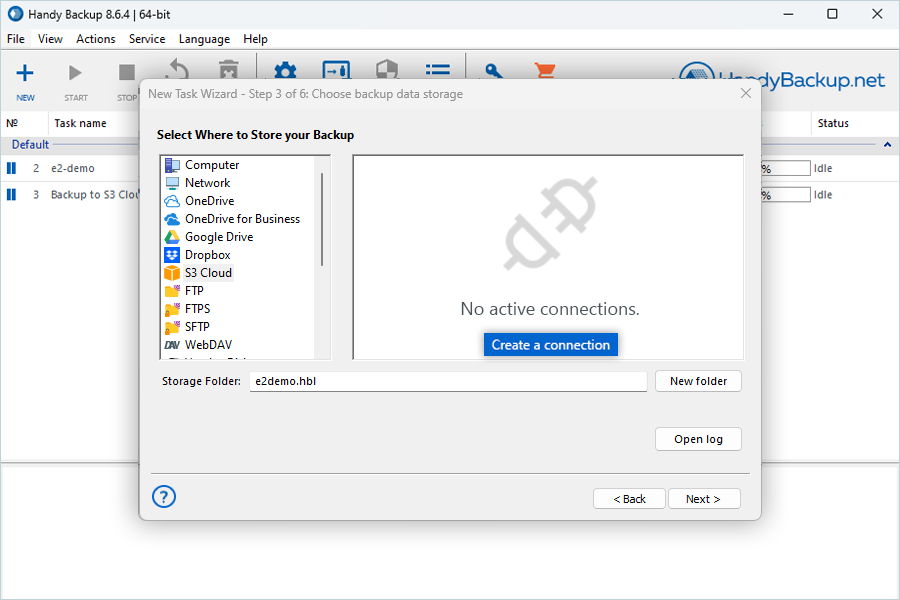Click the list view toolbar icon
Screen dimensions: 900x600
[x=437, y=70]
